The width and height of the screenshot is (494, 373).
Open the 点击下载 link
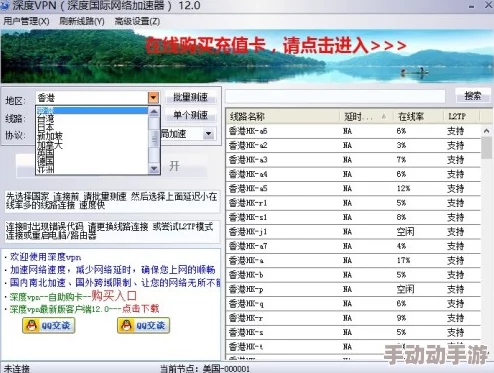140,309
